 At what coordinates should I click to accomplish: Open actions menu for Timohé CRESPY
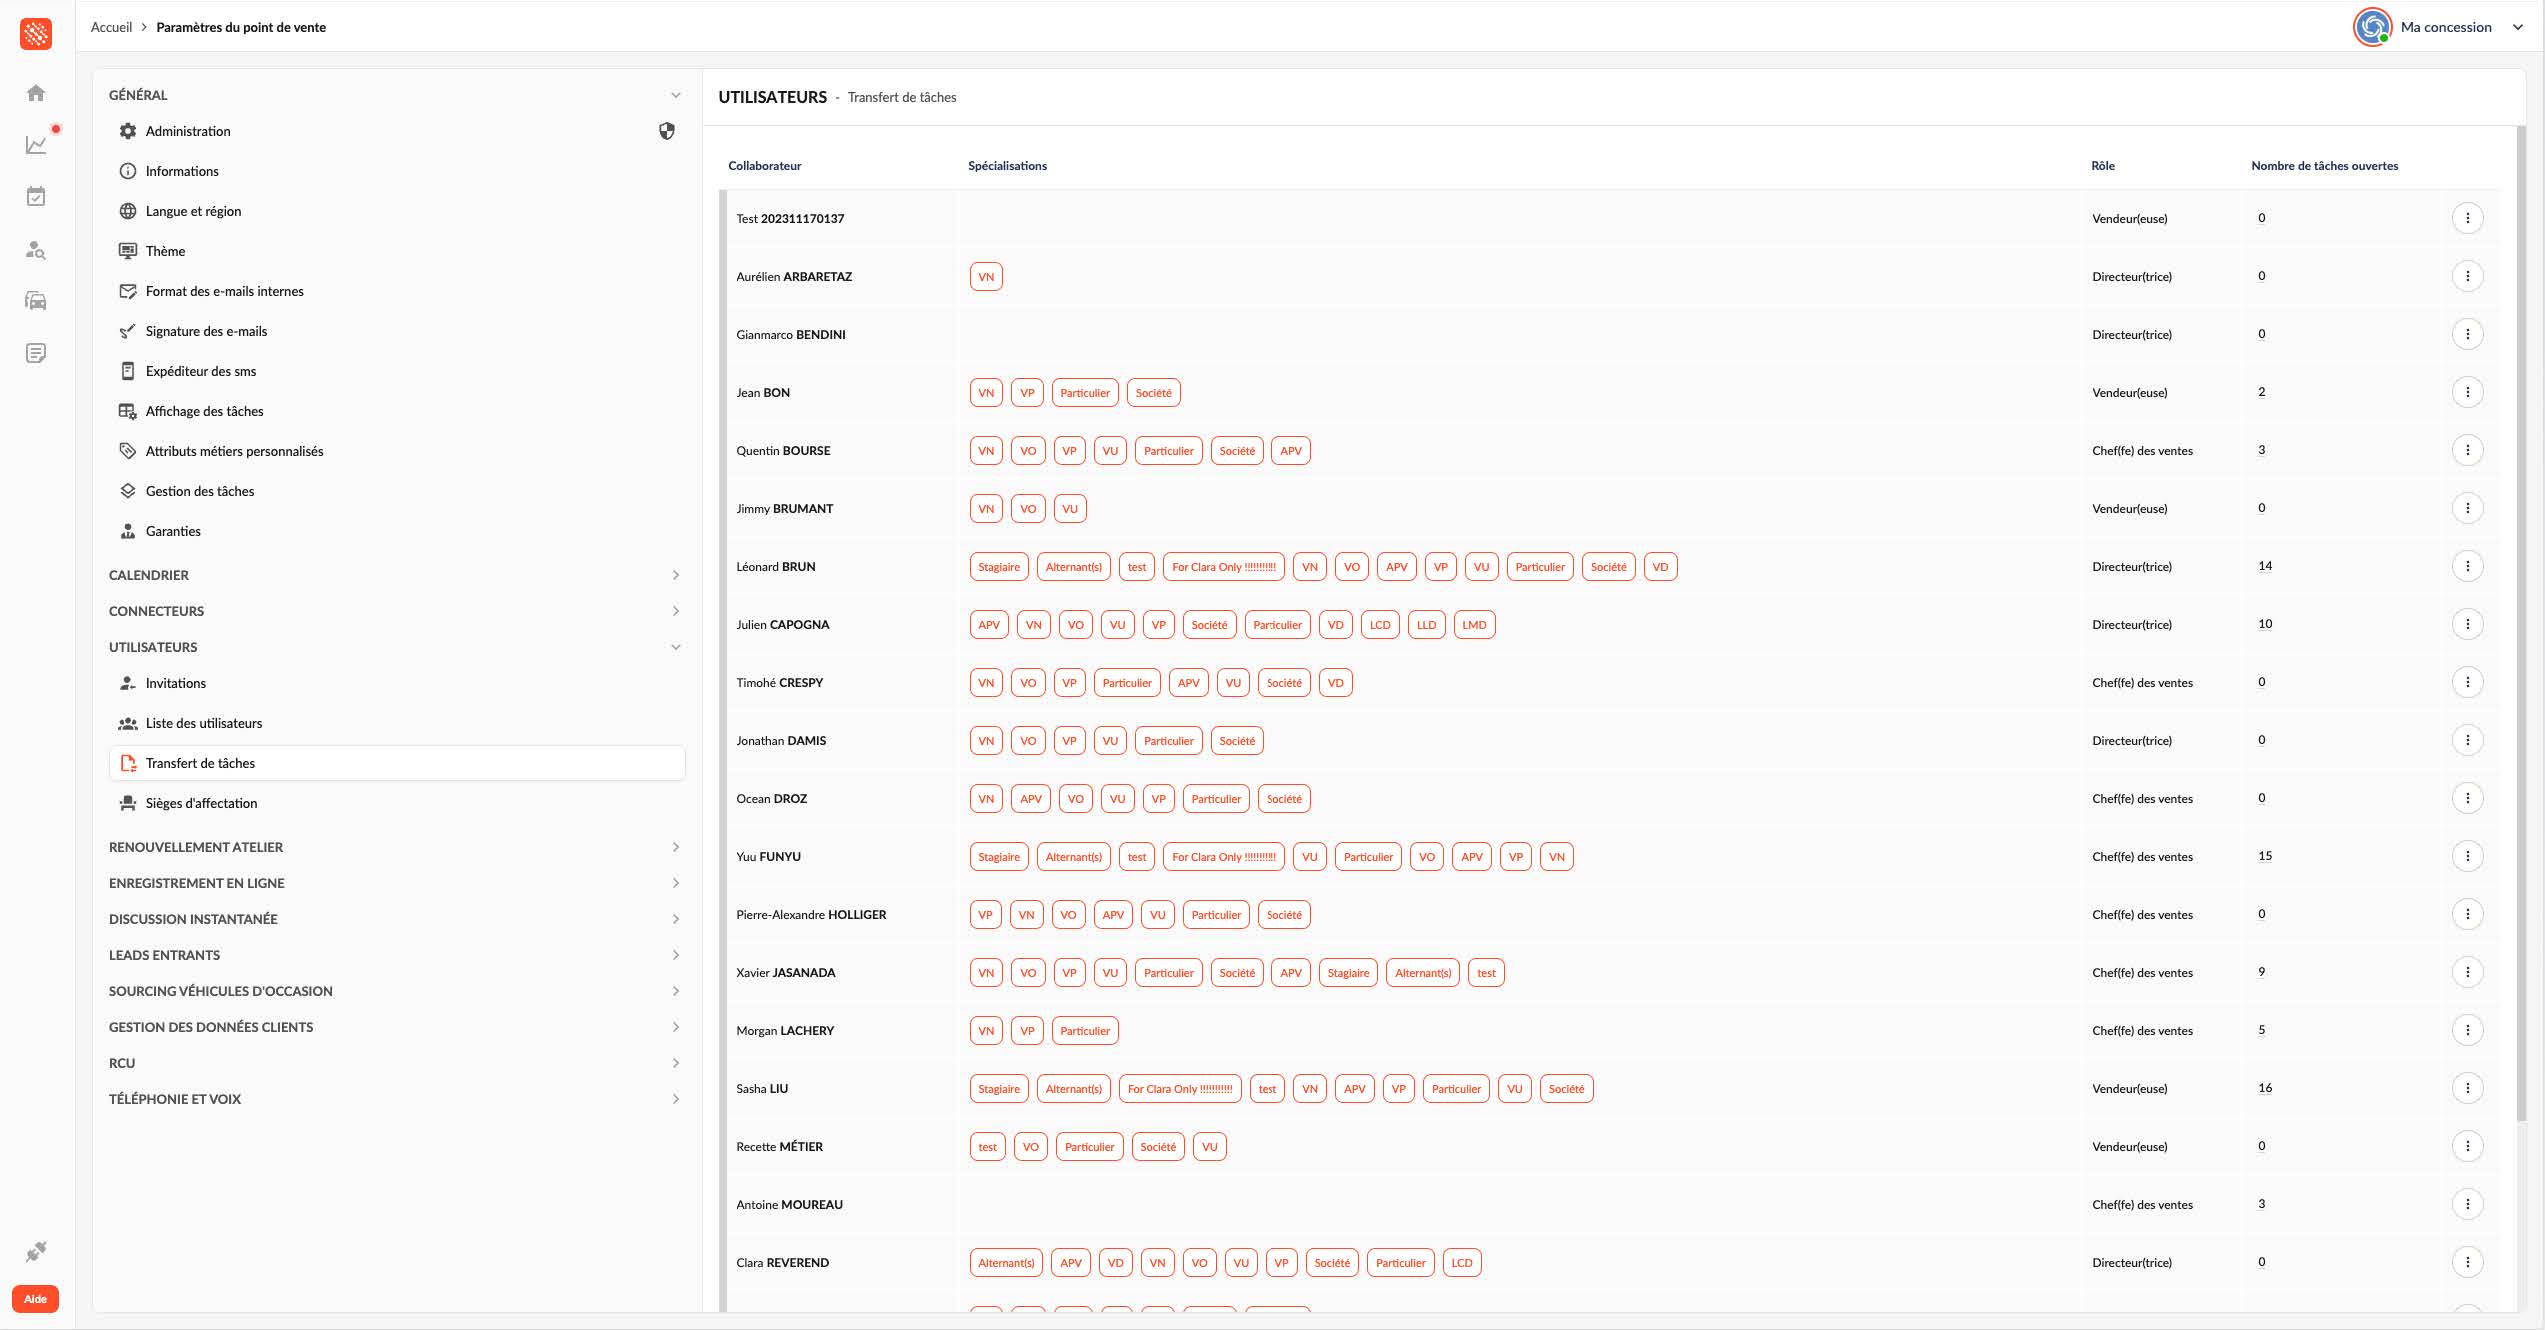[2467, 682]
